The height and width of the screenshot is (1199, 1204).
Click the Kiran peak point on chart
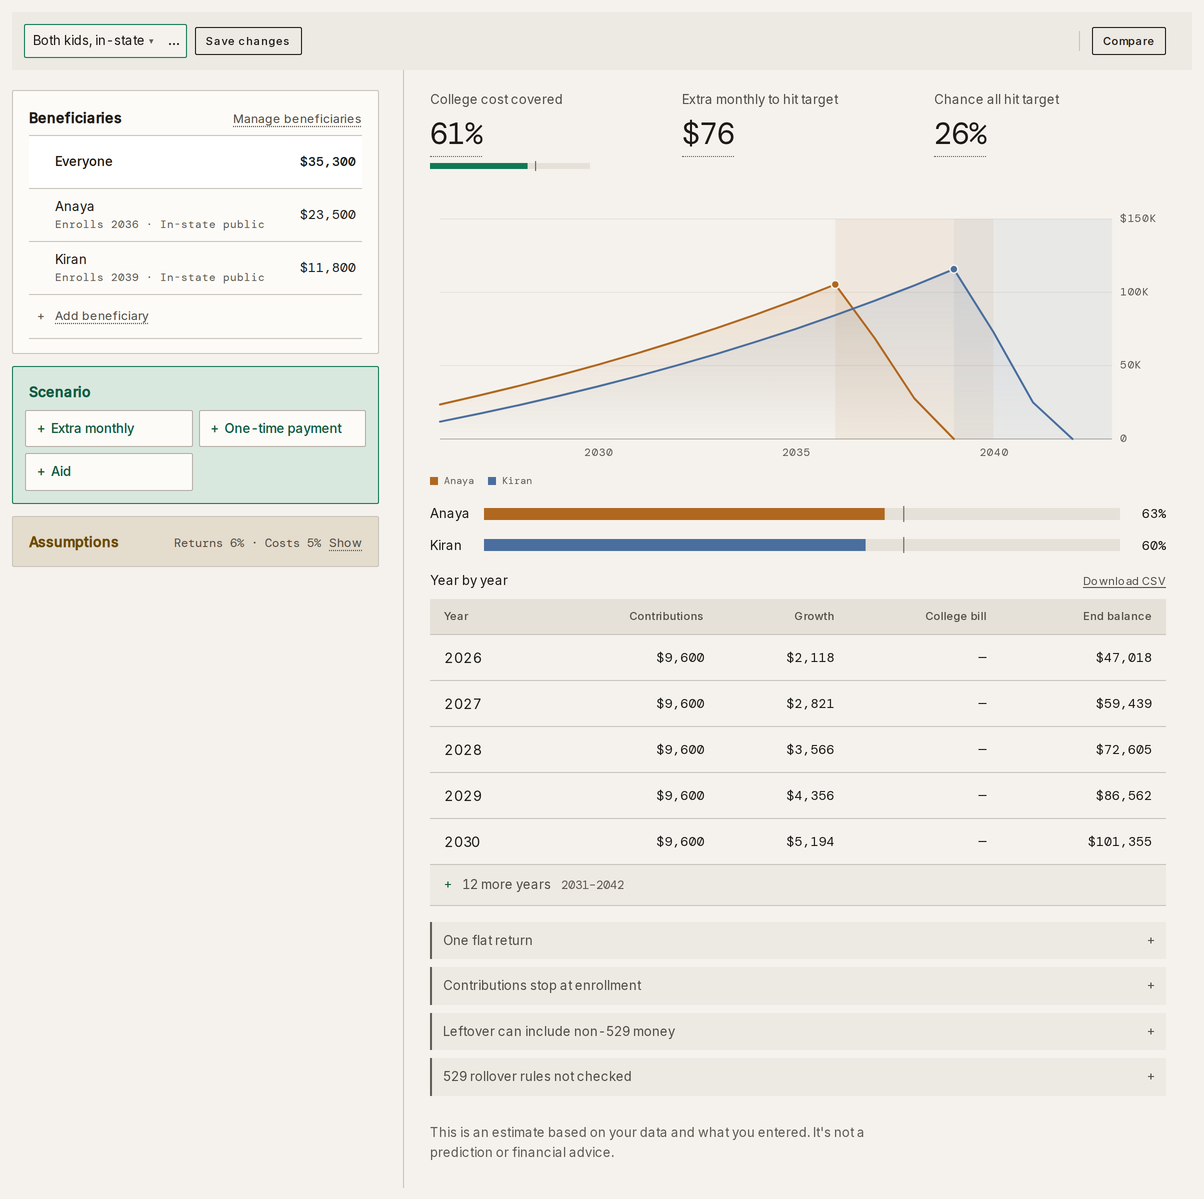click(x=954, y=269)
